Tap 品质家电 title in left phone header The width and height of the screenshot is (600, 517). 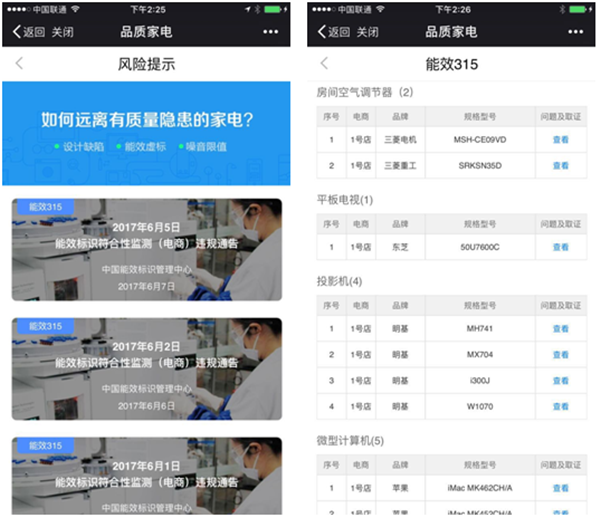click(x=146, y=32)
